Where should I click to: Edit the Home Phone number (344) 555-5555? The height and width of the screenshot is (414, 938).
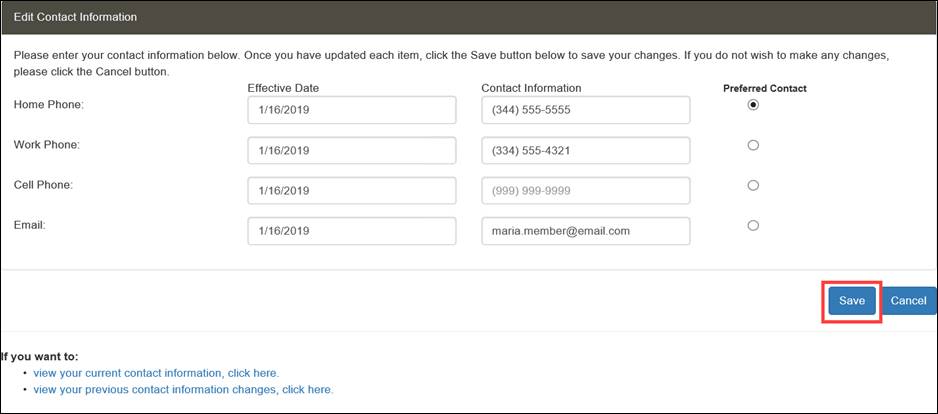point(586,111)
